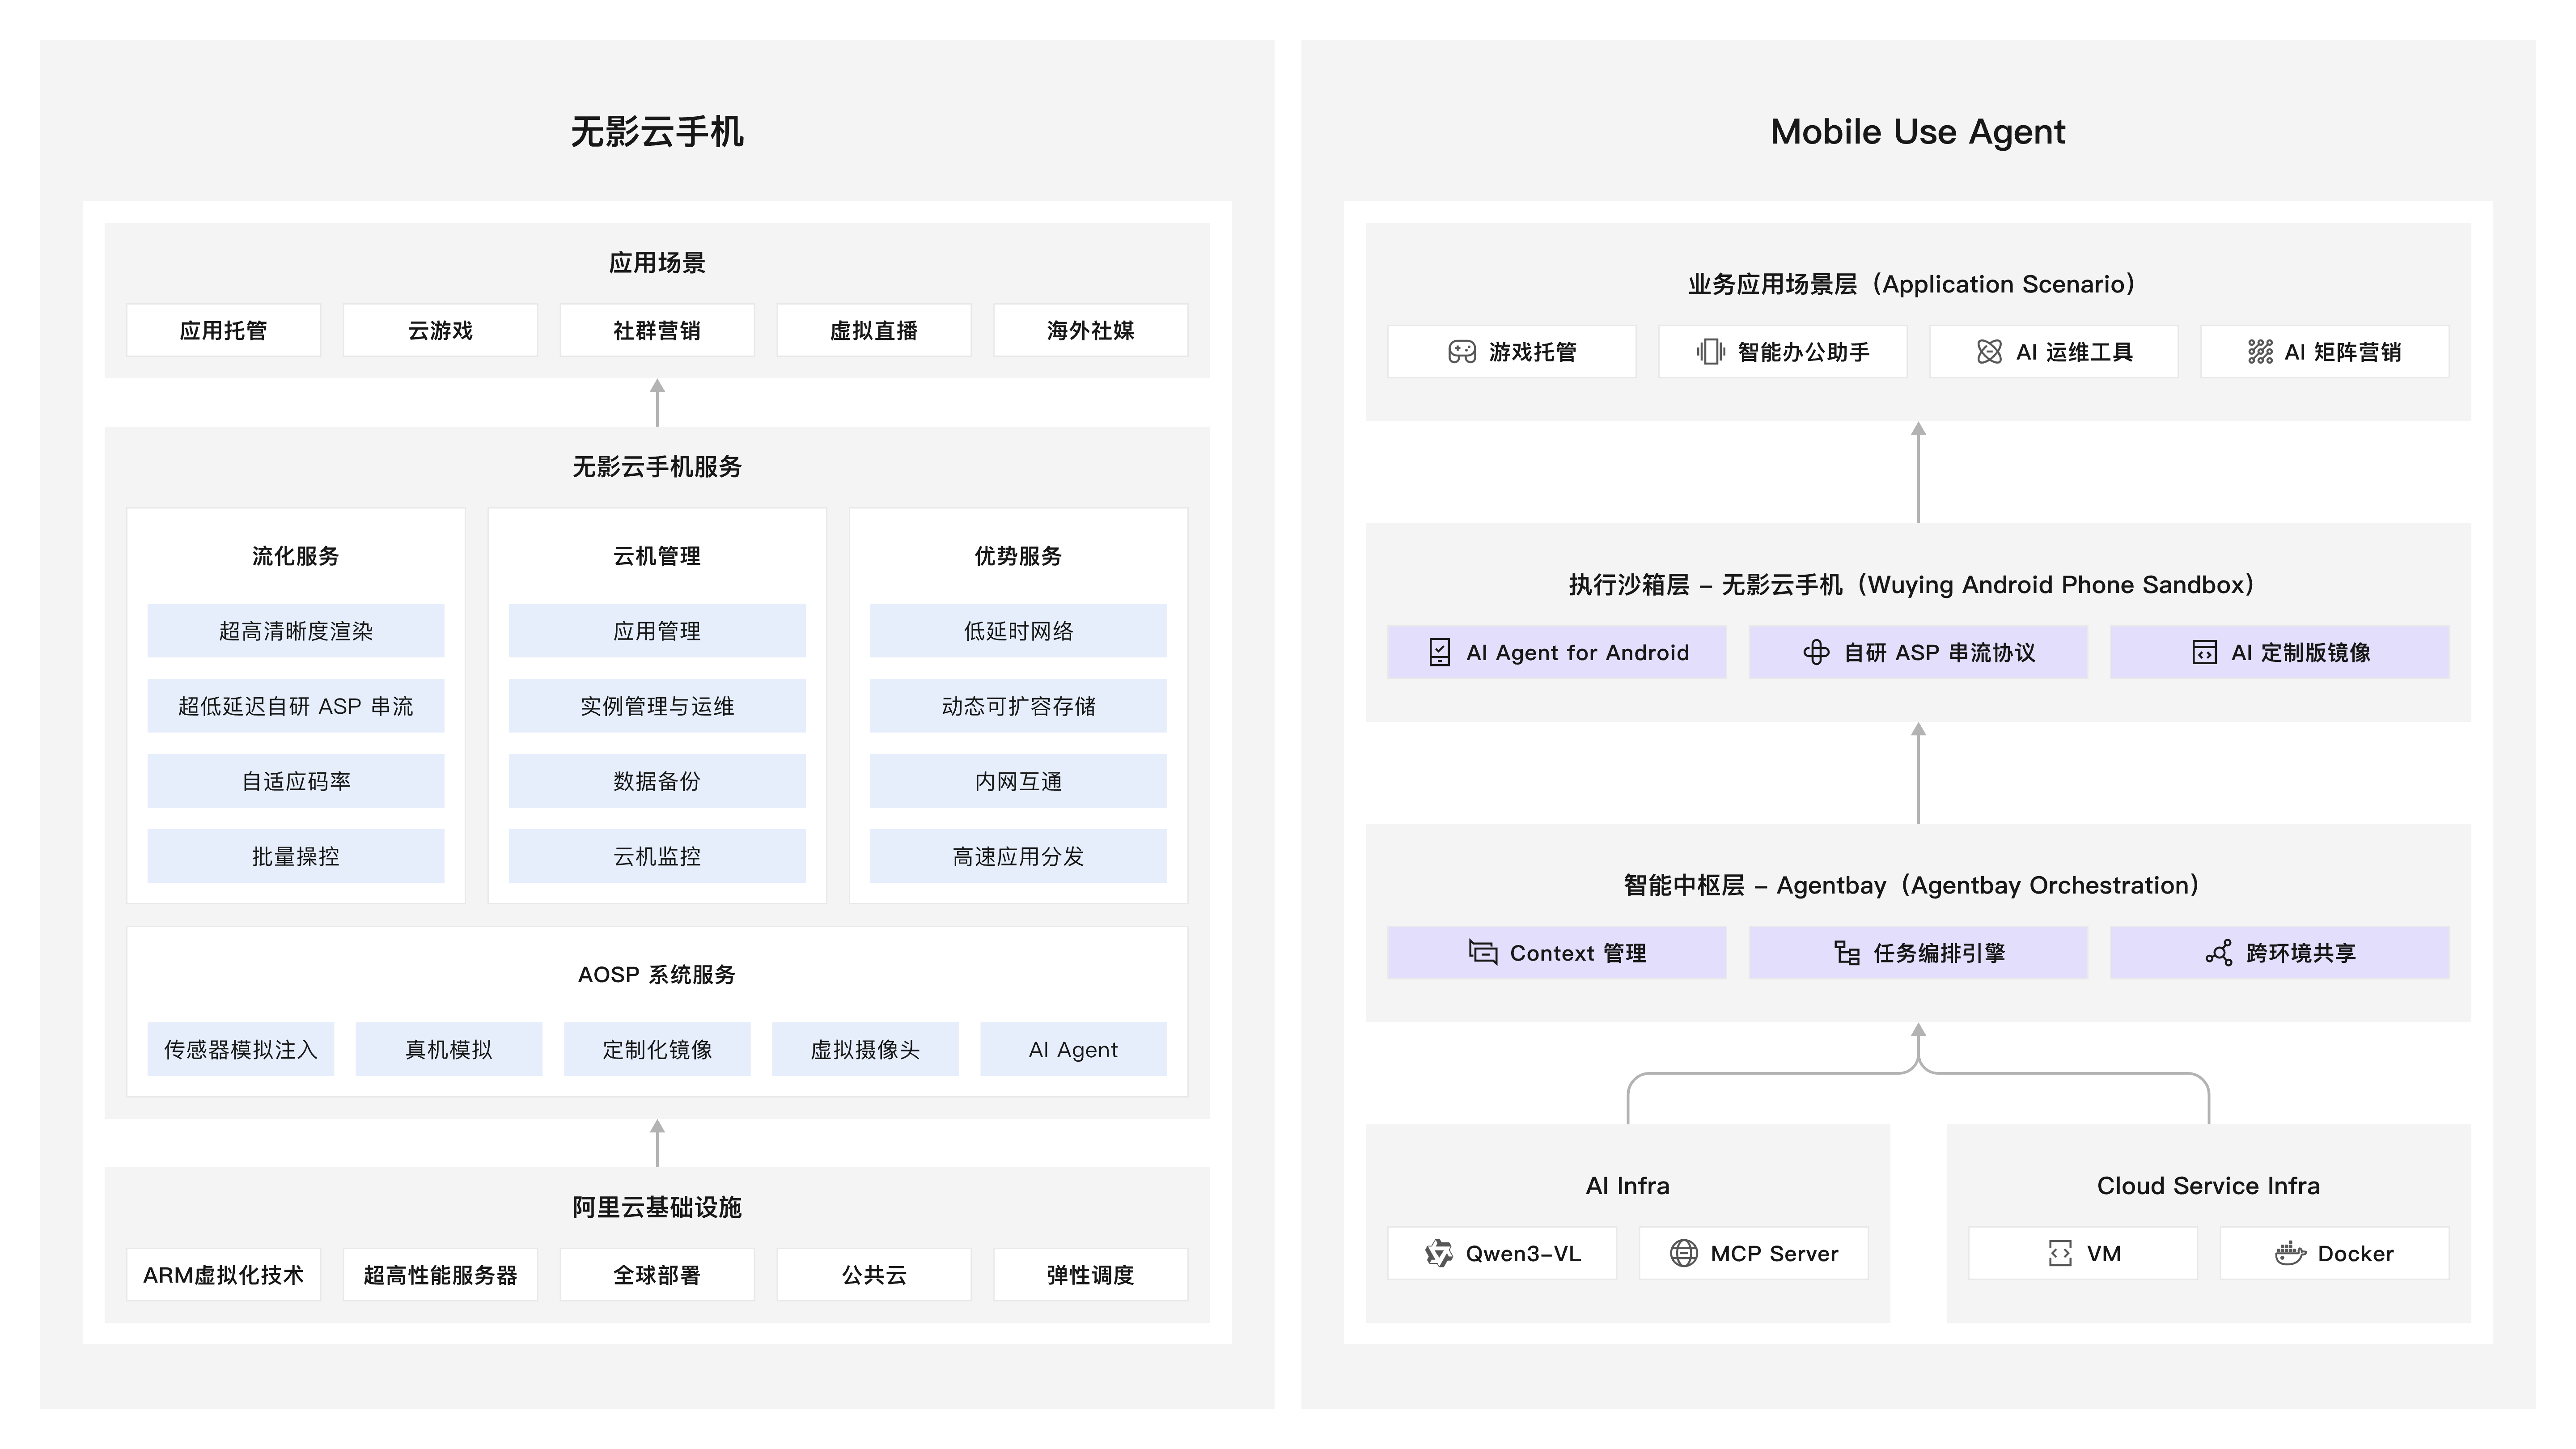The width and height of the screenshot is (2576, 1449).
Task: Click the 数据备份 item
Action: point(657,781)
